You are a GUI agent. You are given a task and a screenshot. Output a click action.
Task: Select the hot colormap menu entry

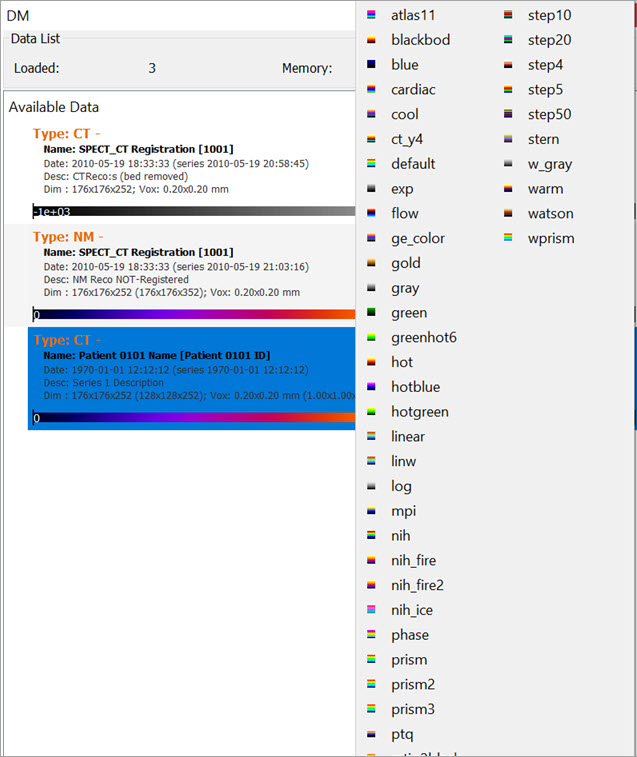coord(402,362)
